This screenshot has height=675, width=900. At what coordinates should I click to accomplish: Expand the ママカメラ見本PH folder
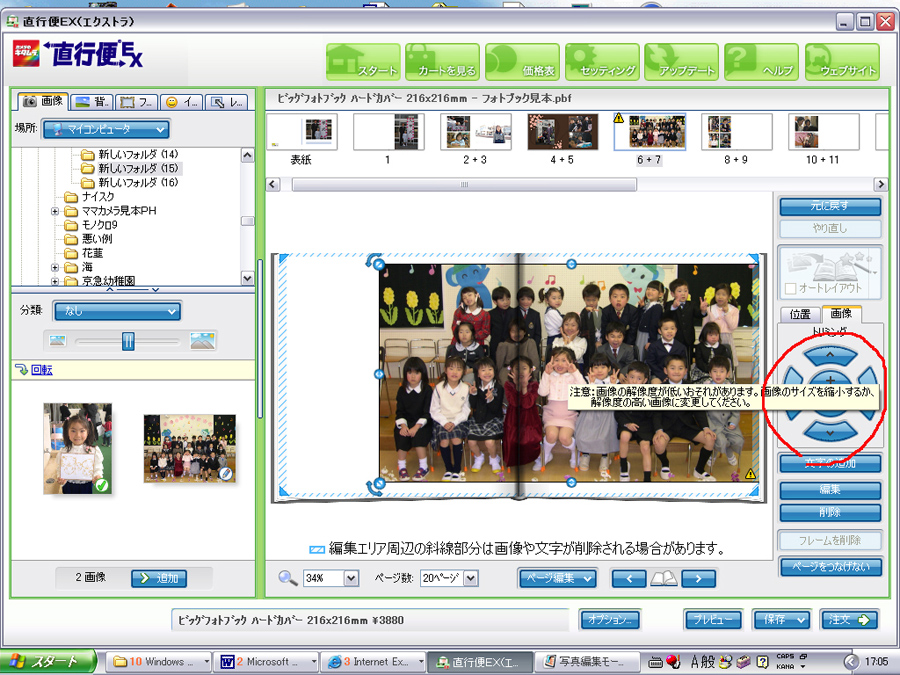pyautogui.click(x=56, y=211)
